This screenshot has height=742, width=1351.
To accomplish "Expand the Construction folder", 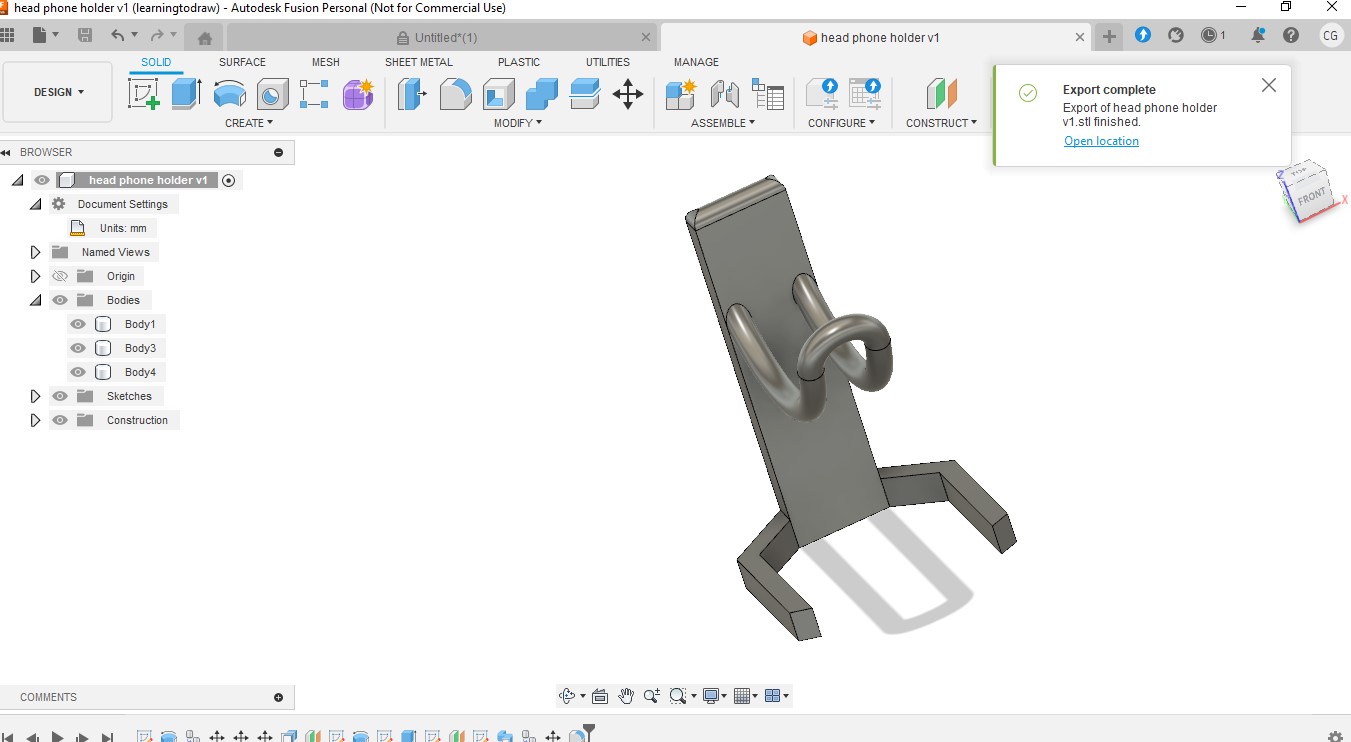I will tap(35, 420).
